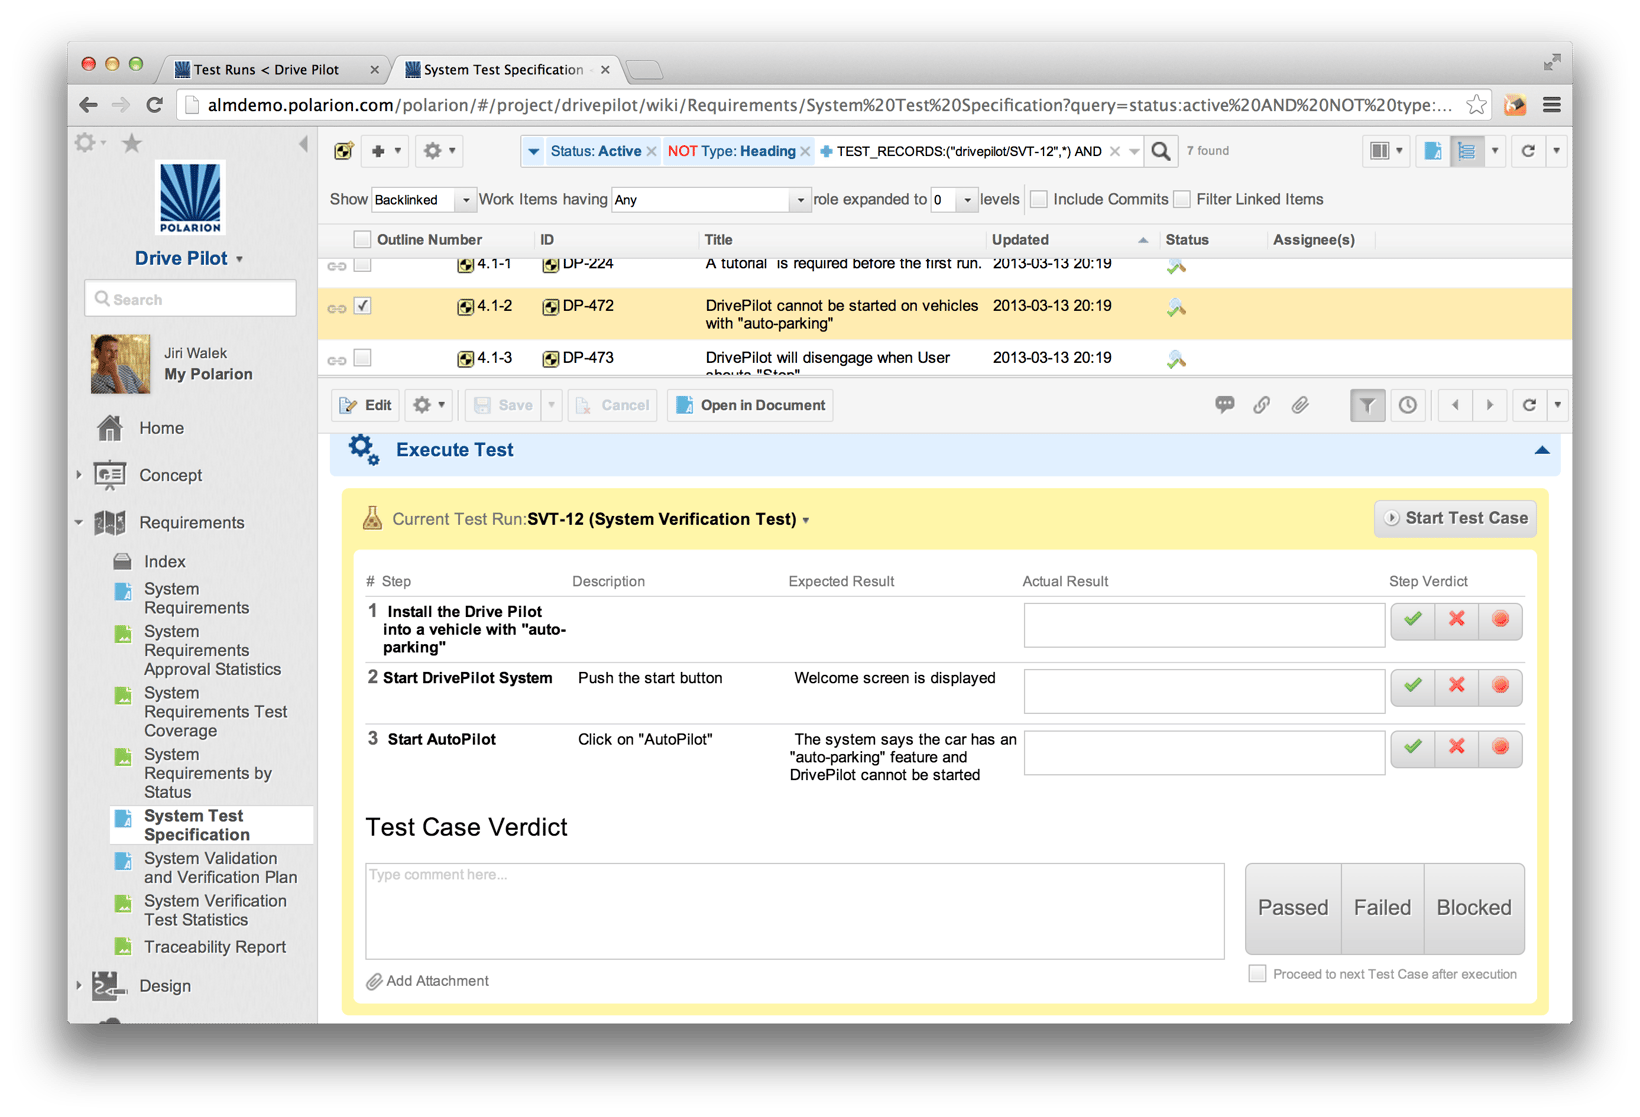Enable Proceed to next Test Case after execution
Screen dimensions: 1640x1117
(1257, 973)
